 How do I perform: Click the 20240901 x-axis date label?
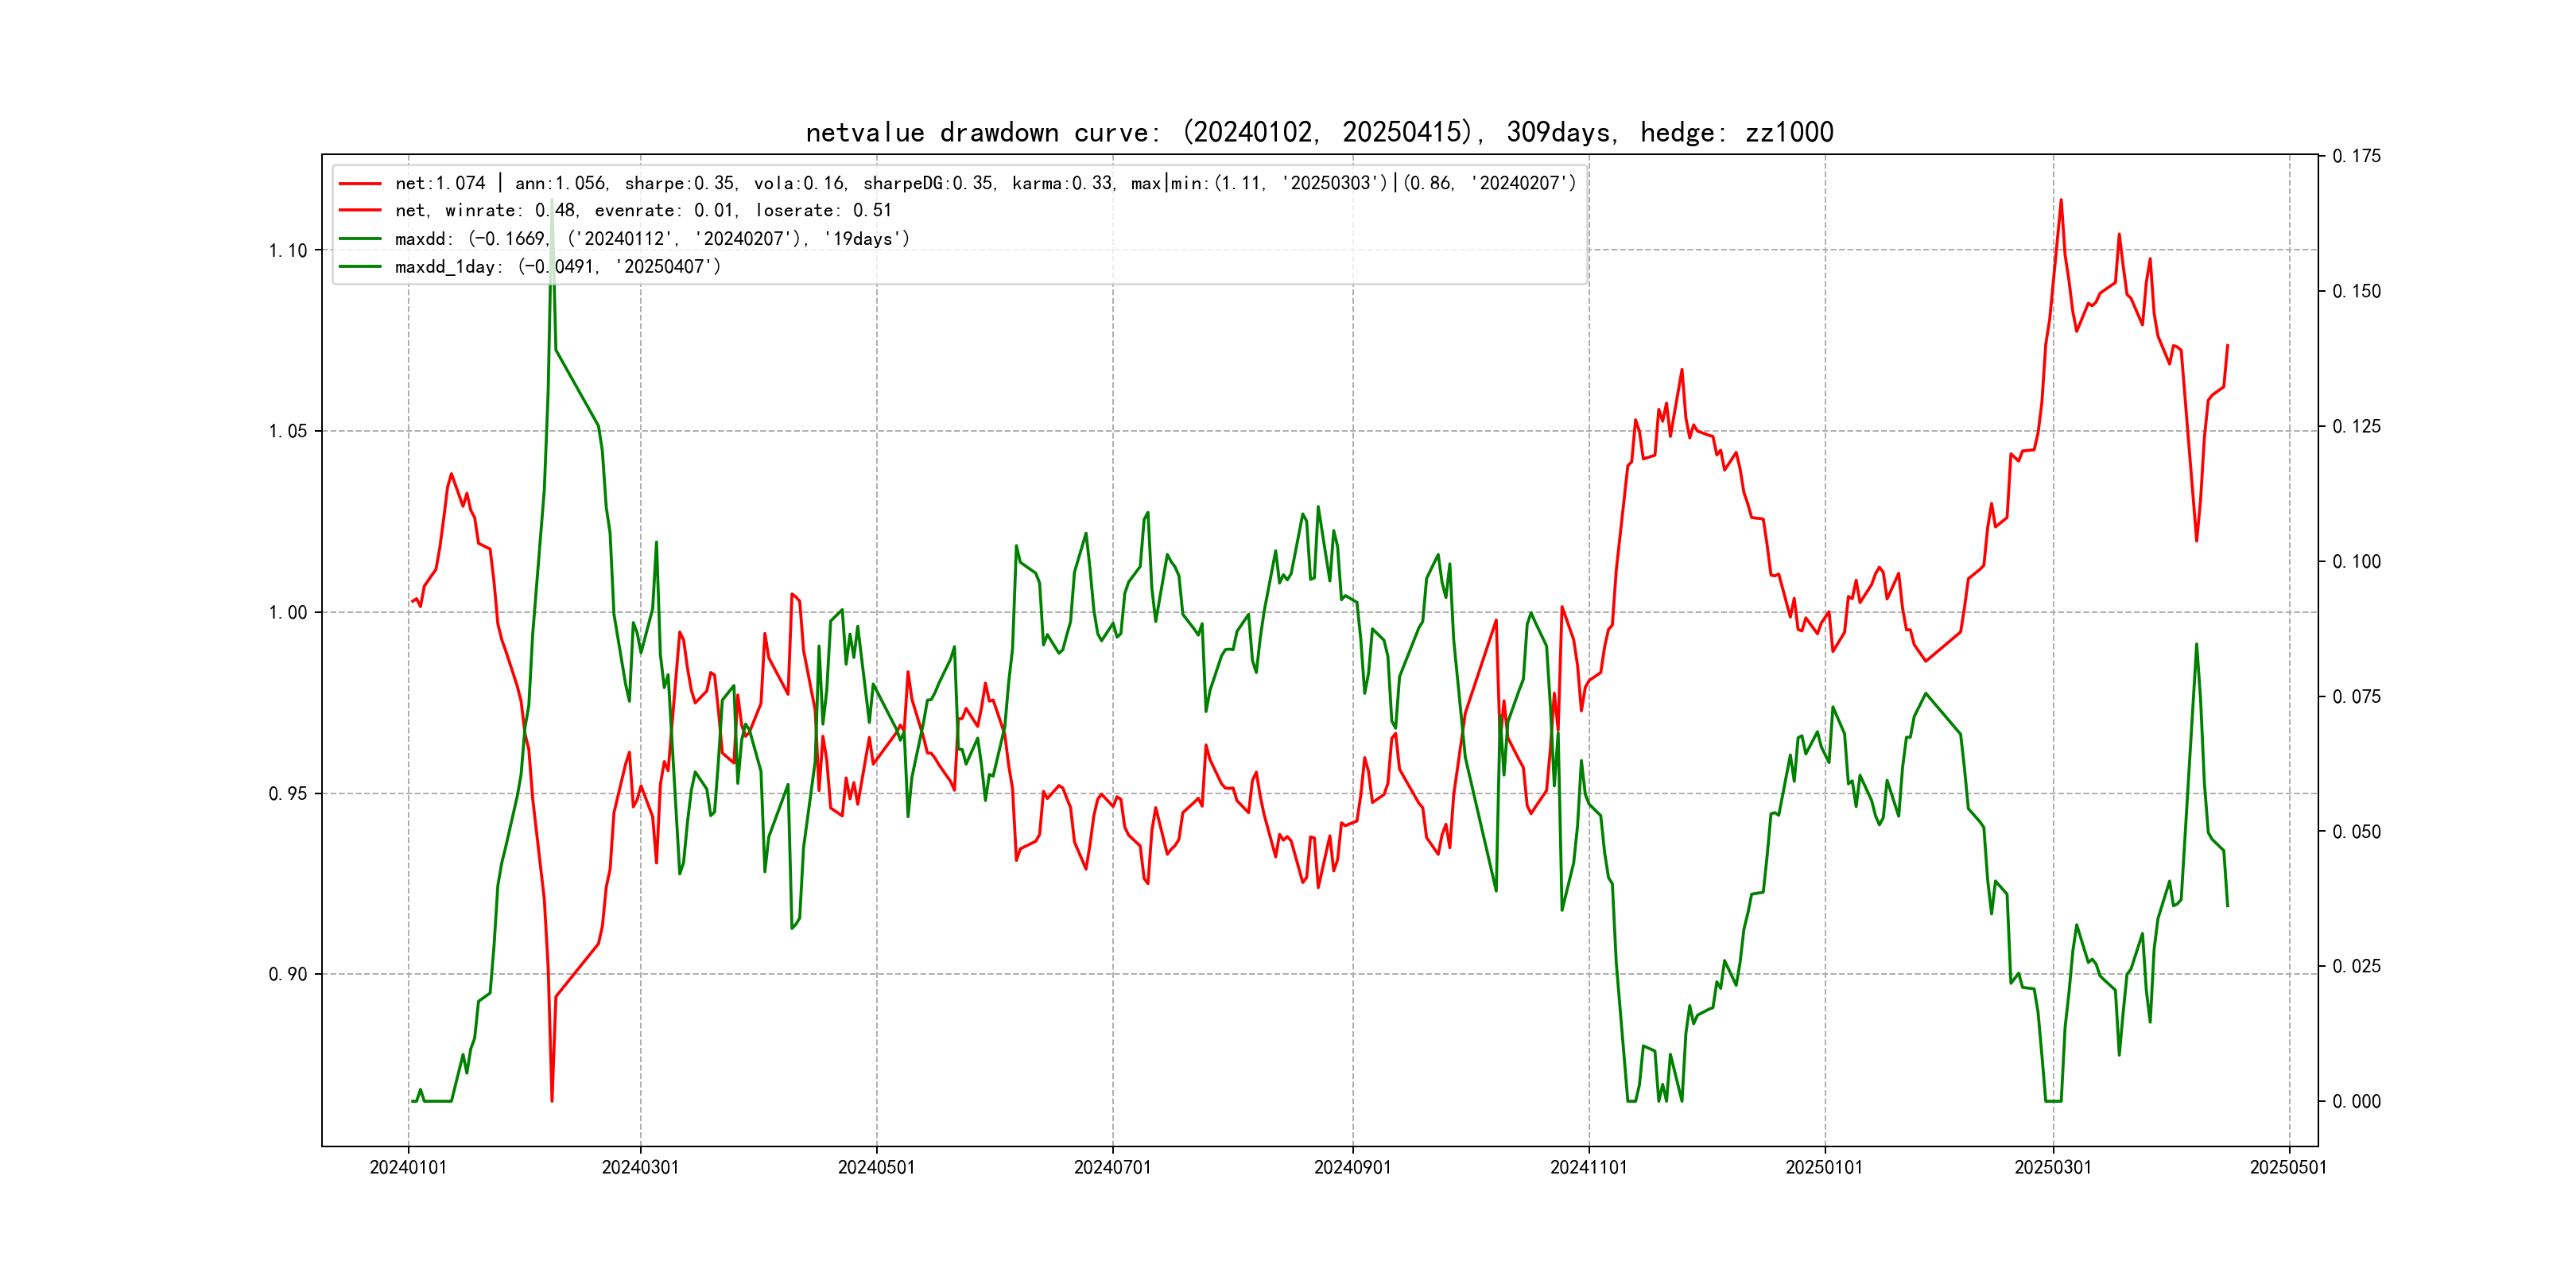tap(1352, 1168)
